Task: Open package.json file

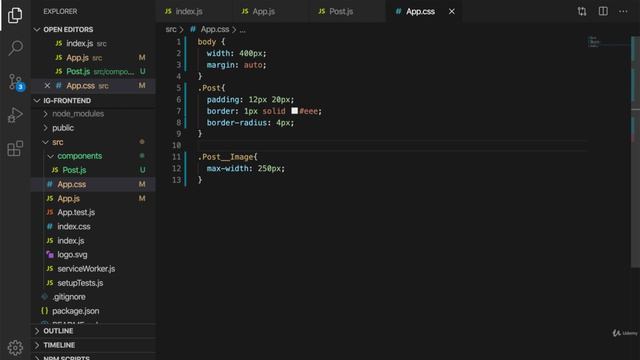Action: tap(93, 311)
